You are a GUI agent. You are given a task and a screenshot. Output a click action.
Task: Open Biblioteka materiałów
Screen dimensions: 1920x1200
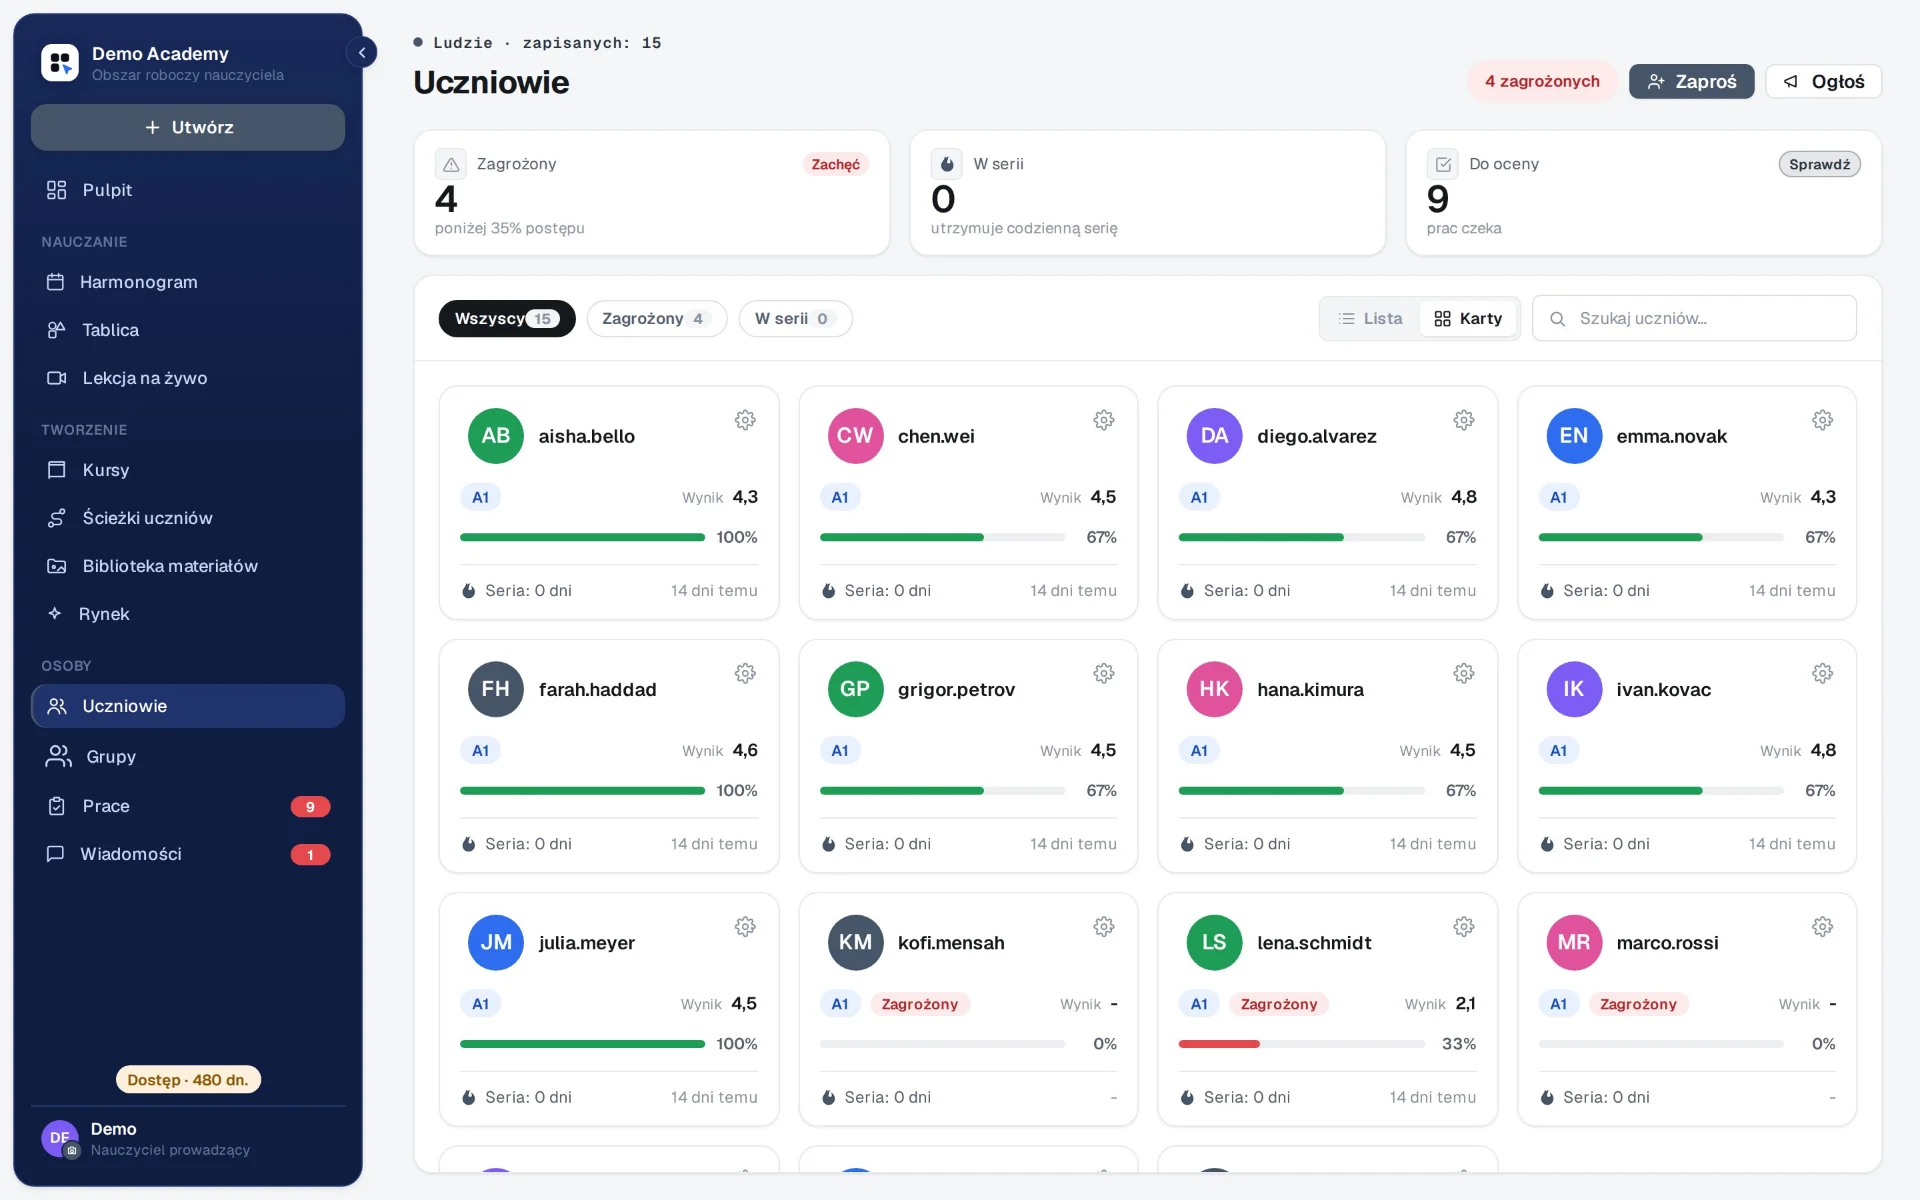188,566
